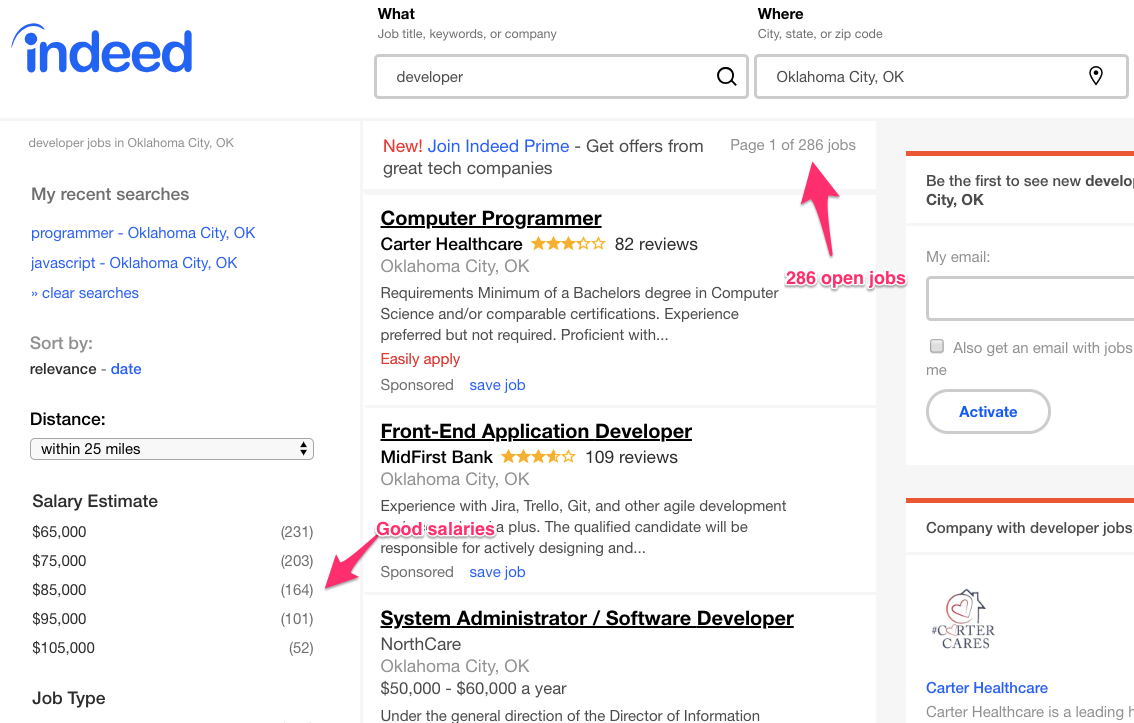Click the magnifying glass search icon
This screenshot has width=1134, height=723.
[727, 77]
